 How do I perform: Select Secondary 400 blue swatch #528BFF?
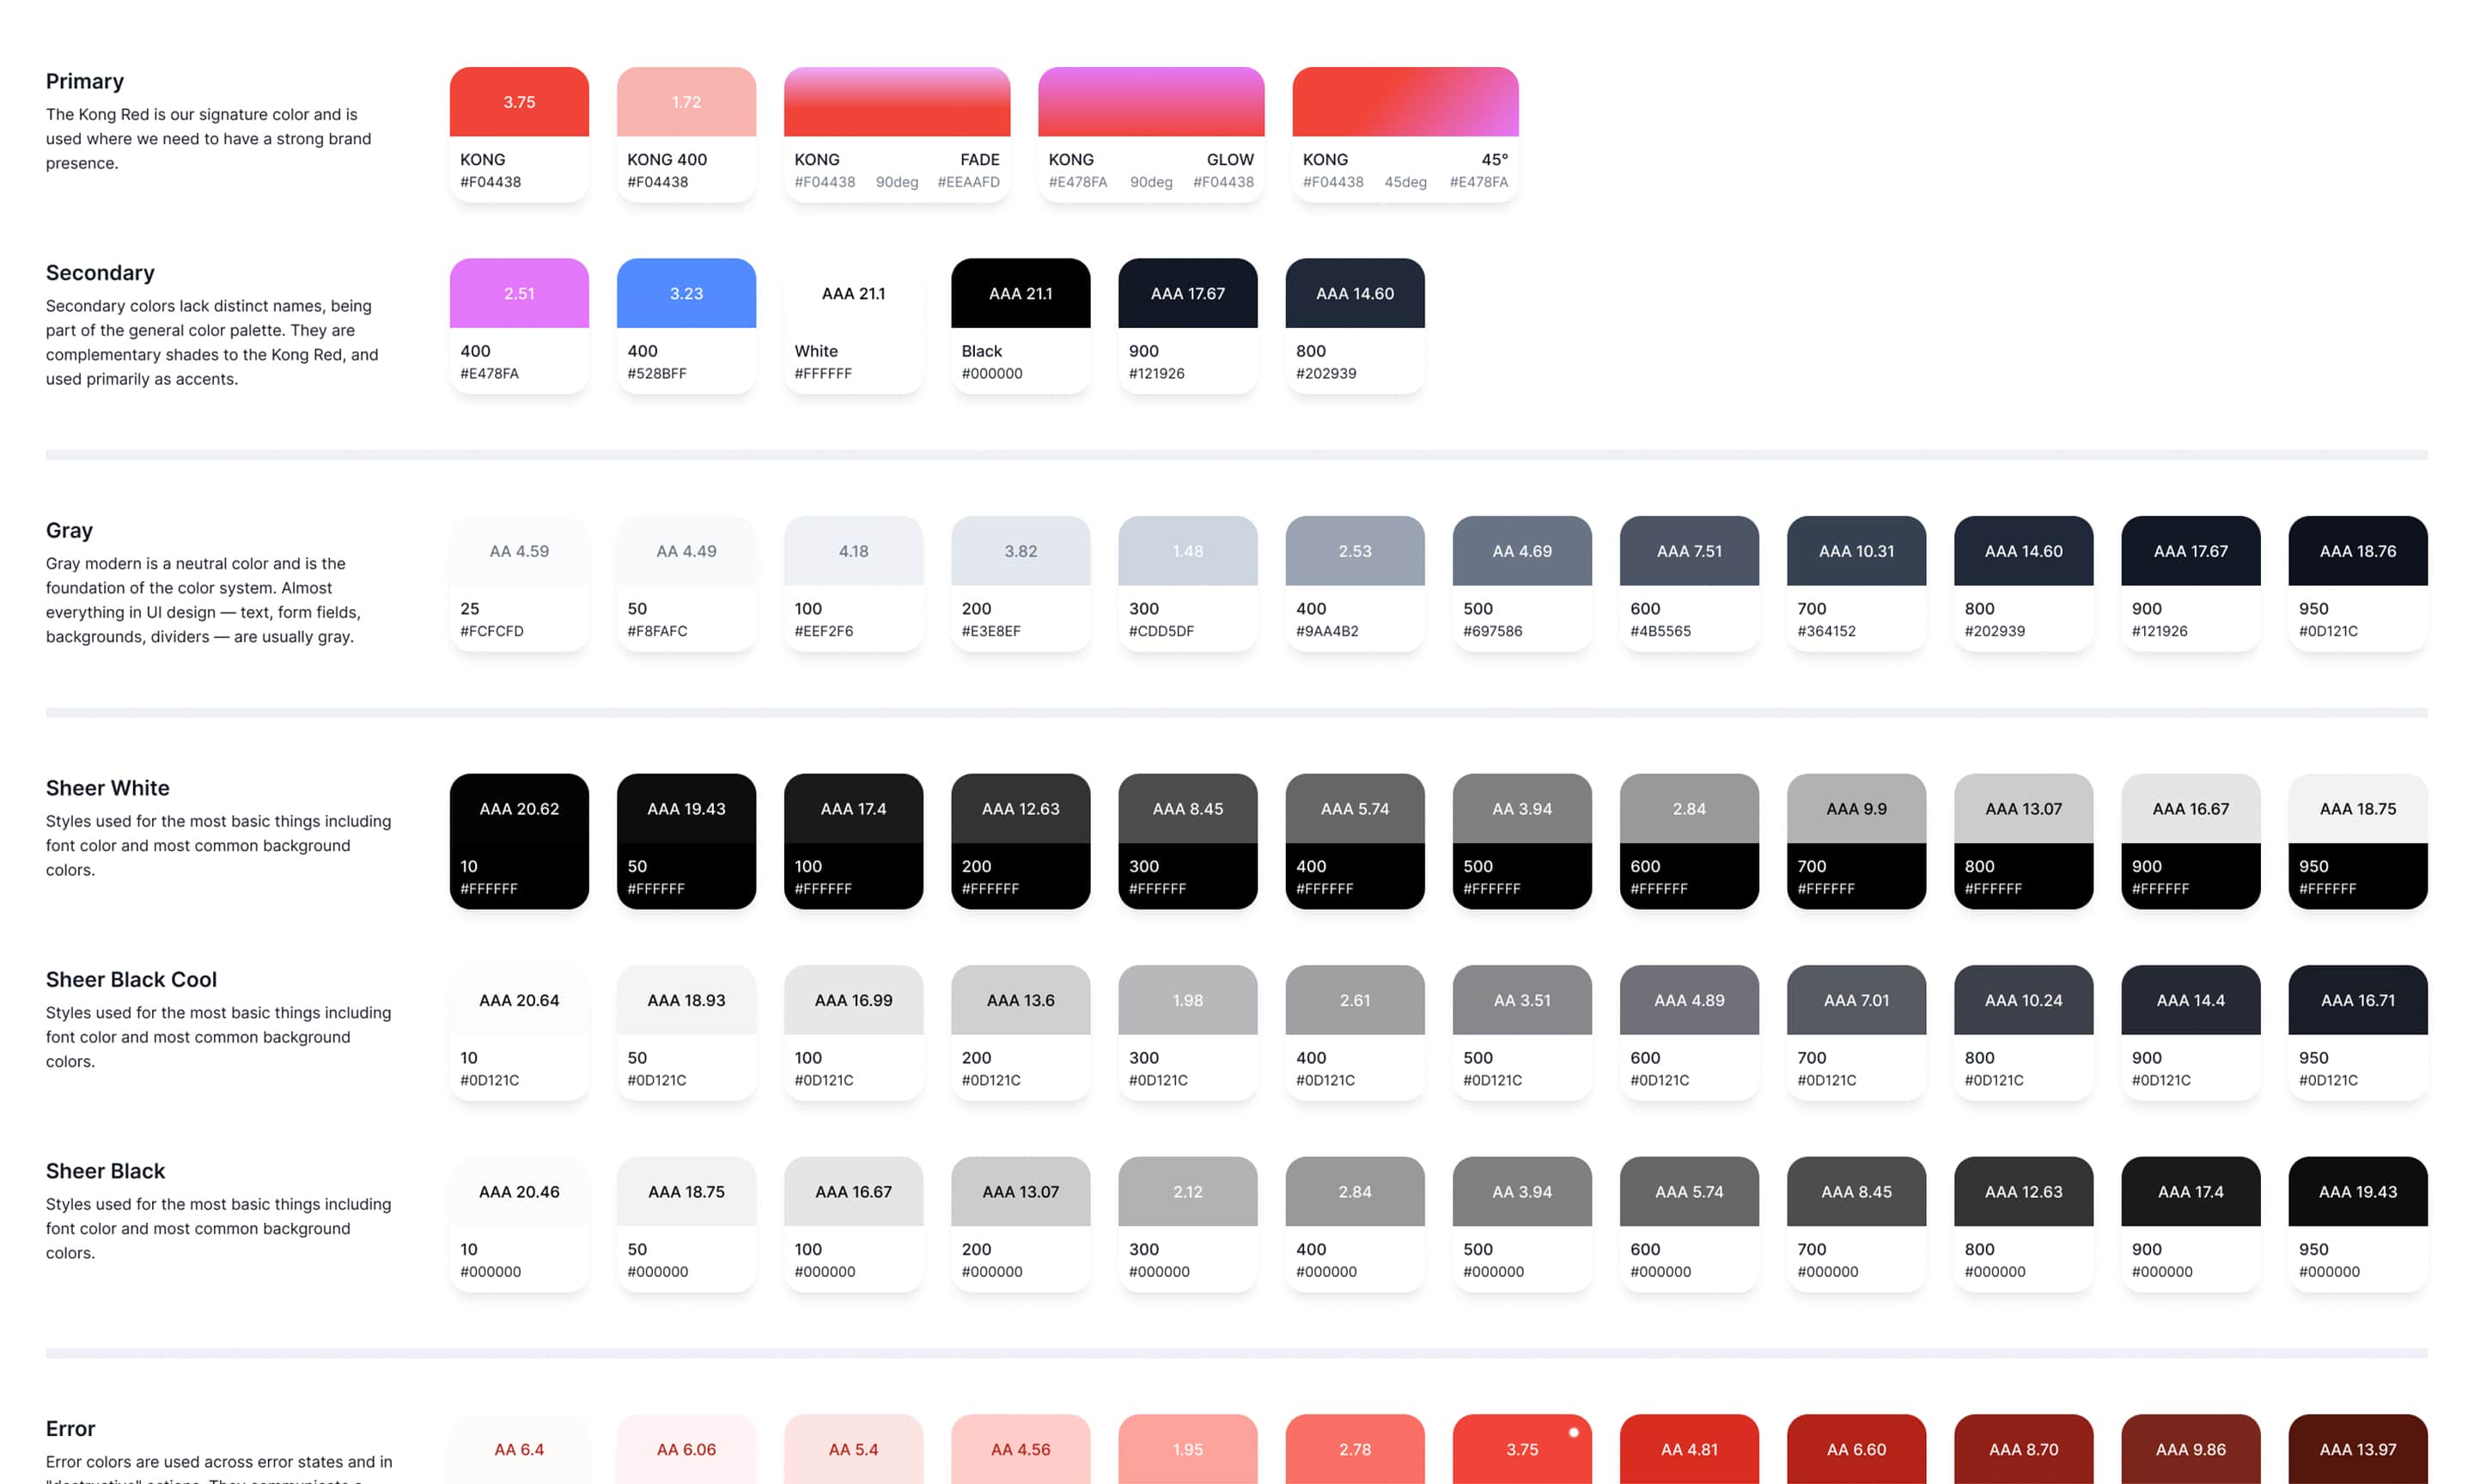tap(686, 326)
